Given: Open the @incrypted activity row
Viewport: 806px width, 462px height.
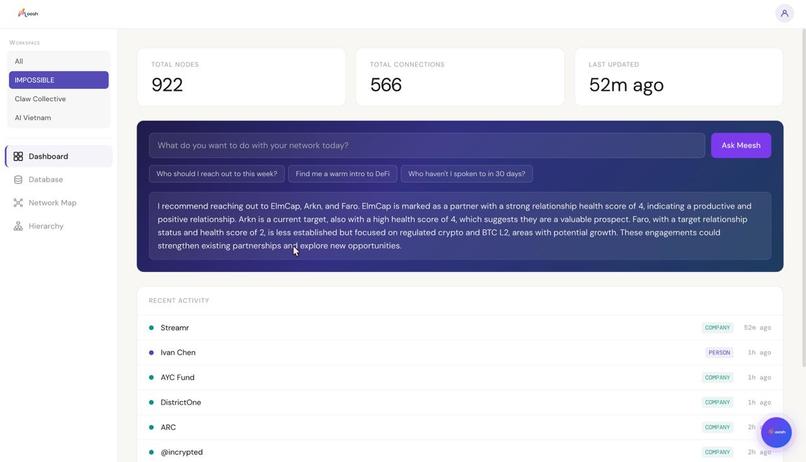Looking at the screenshot, I should [460, 452].
